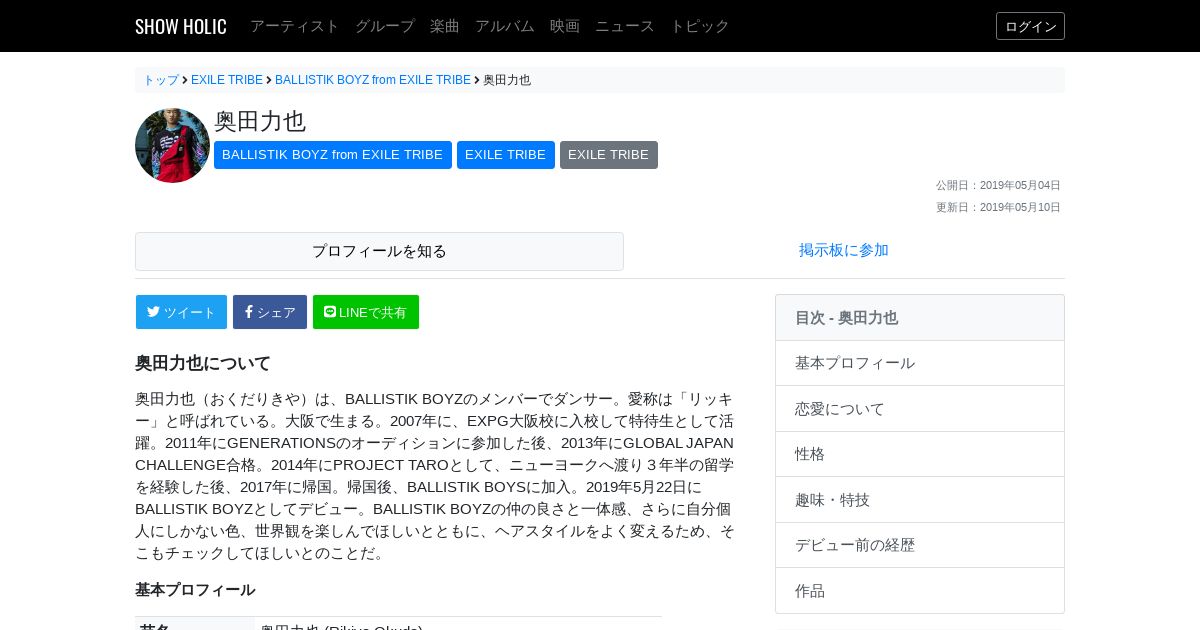The width and height of the screenshot is (1200, 630).
Task: Click the 更新日:2019年05月10日 text
Action: 998,207
